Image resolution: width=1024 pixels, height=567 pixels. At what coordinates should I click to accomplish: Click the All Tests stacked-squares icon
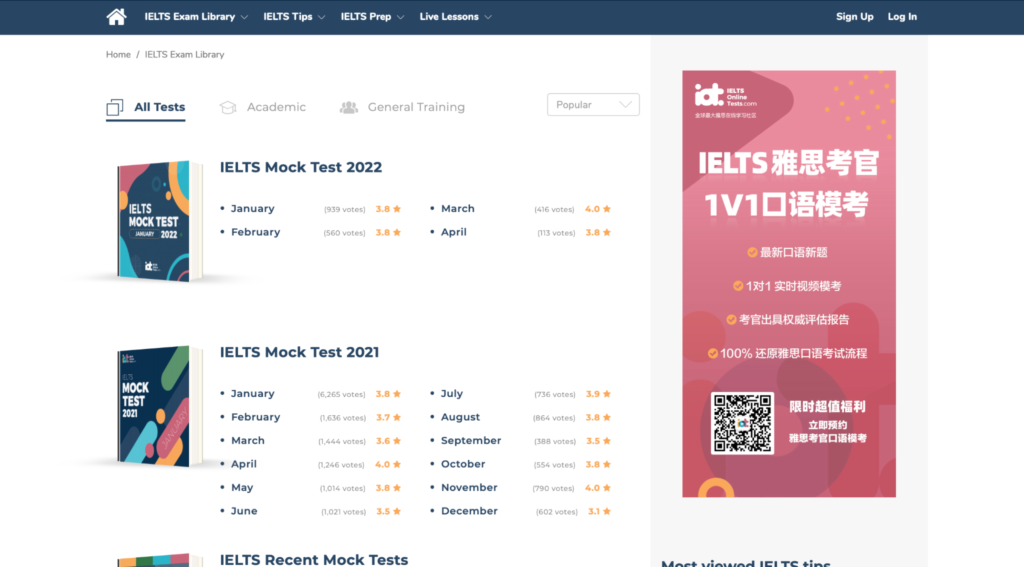pos(115,107)
